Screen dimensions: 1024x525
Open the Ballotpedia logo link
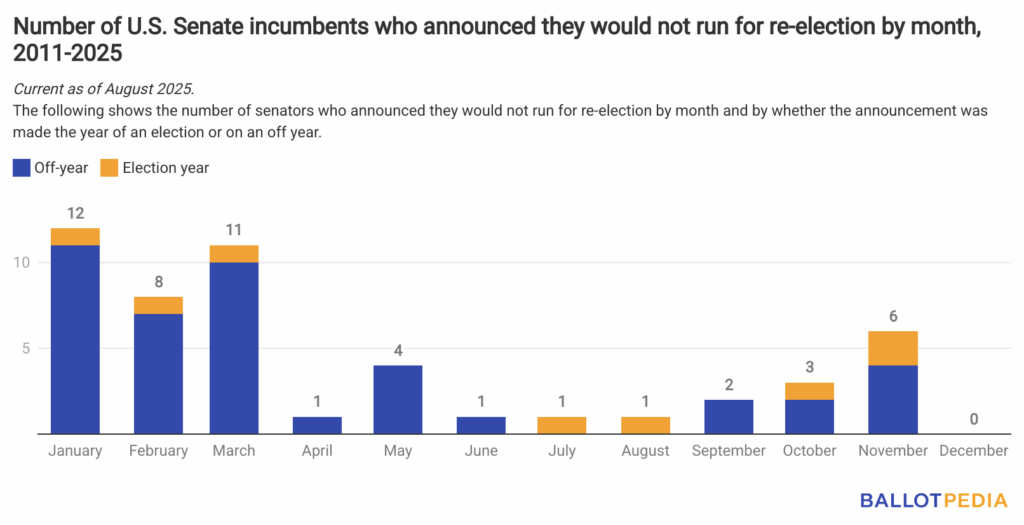(934, 501)
